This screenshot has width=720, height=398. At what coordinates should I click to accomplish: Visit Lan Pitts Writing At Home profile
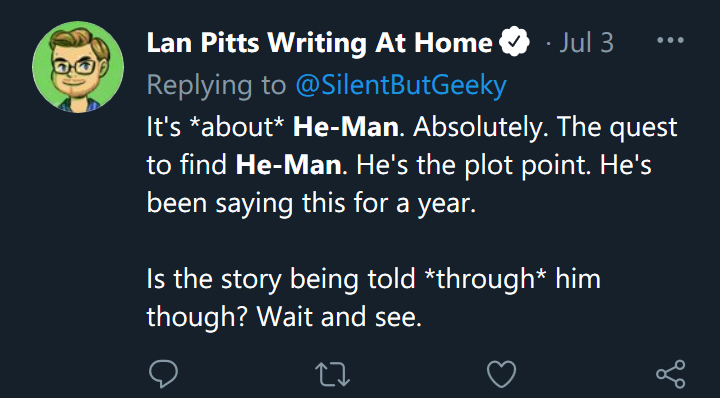(320, 43)
